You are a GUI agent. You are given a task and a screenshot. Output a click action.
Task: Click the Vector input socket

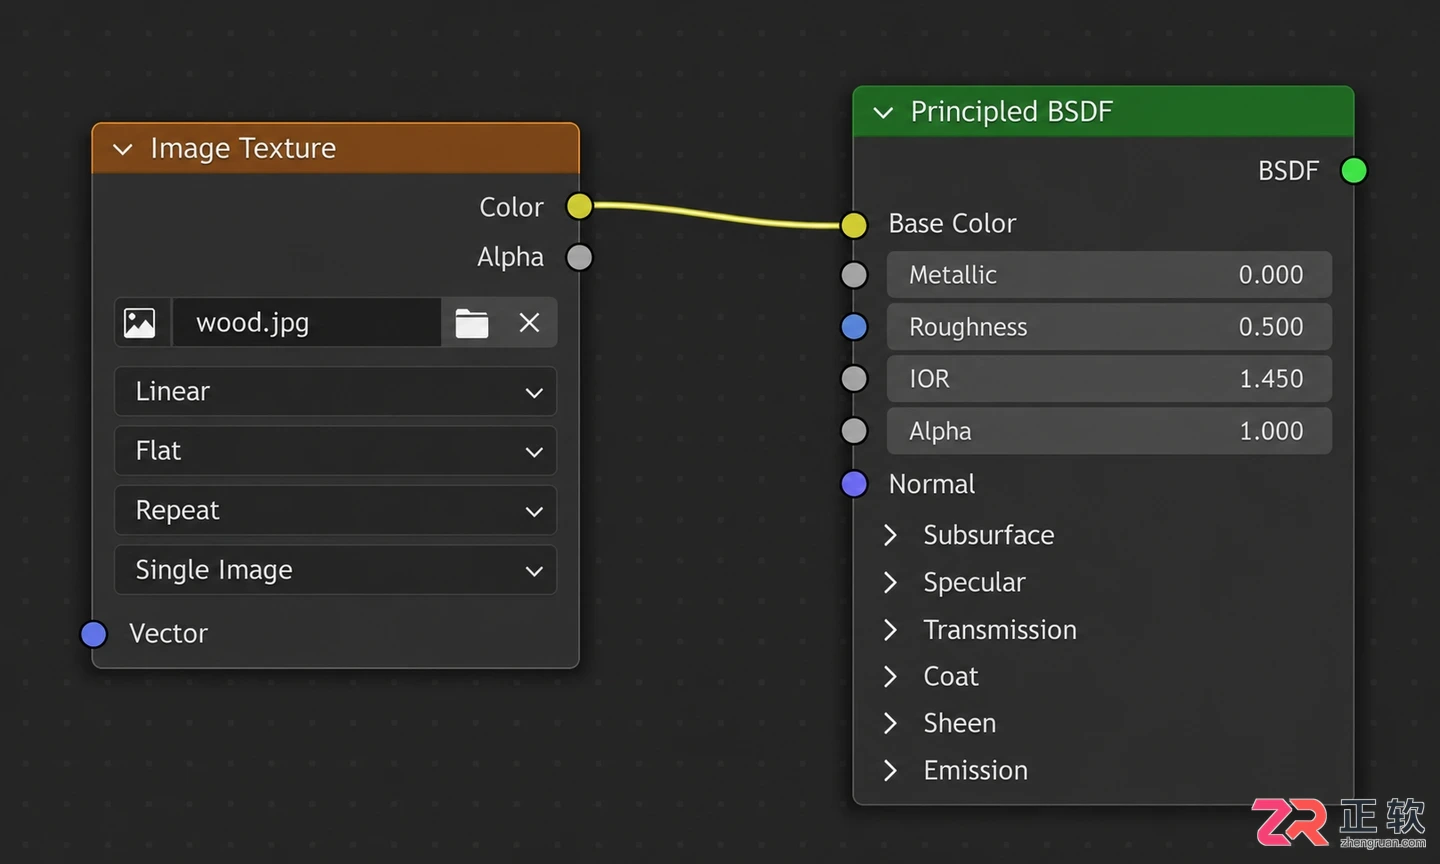(x=94, y=634)
